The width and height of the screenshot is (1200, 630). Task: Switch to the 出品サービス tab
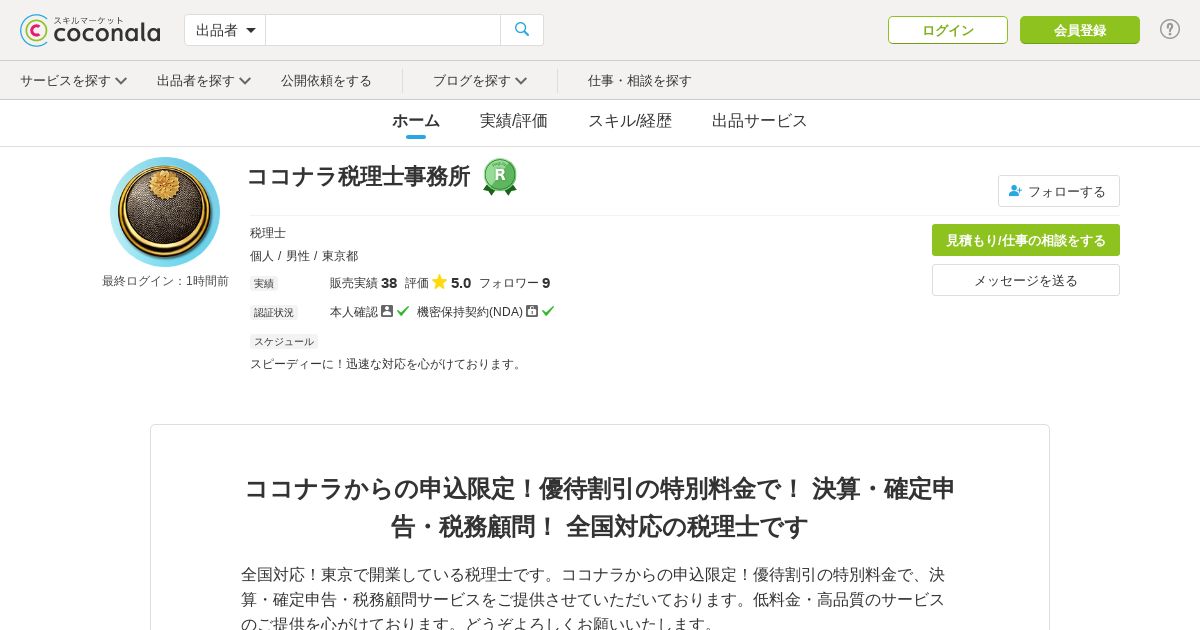coord(760,121)
